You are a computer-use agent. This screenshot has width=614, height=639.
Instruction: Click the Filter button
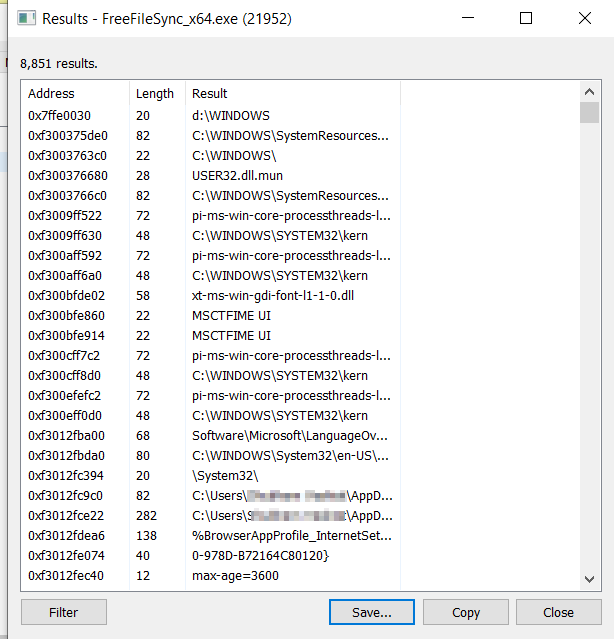pos(63,612)
